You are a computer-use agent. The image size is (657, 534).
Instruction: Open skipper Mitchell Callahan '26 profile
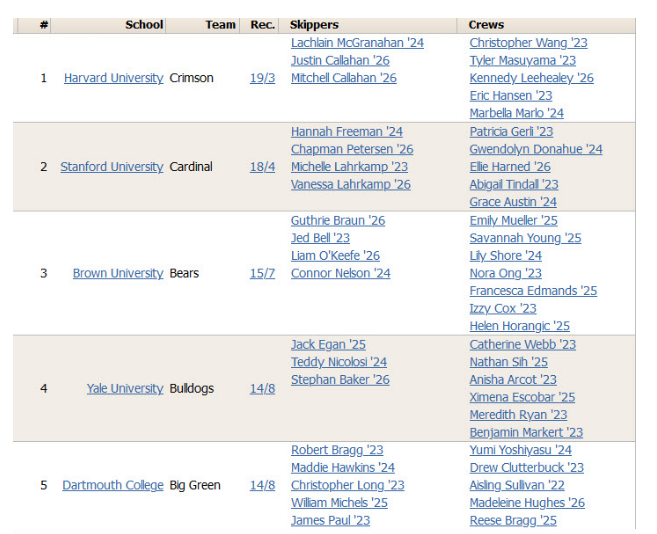tap(344, 78)
